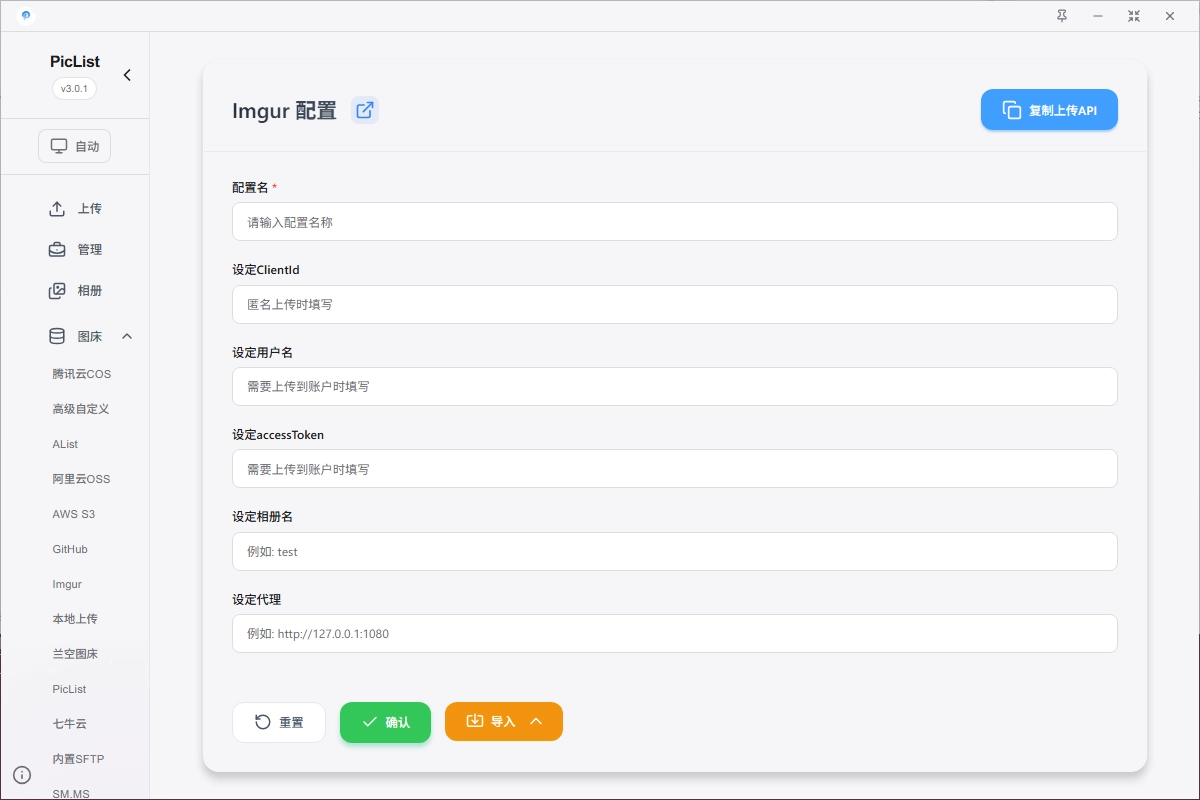The height and width of the screenshot is (800, 1200).
Task: Select AWS S3 picture bed
Action: (73, 514)
